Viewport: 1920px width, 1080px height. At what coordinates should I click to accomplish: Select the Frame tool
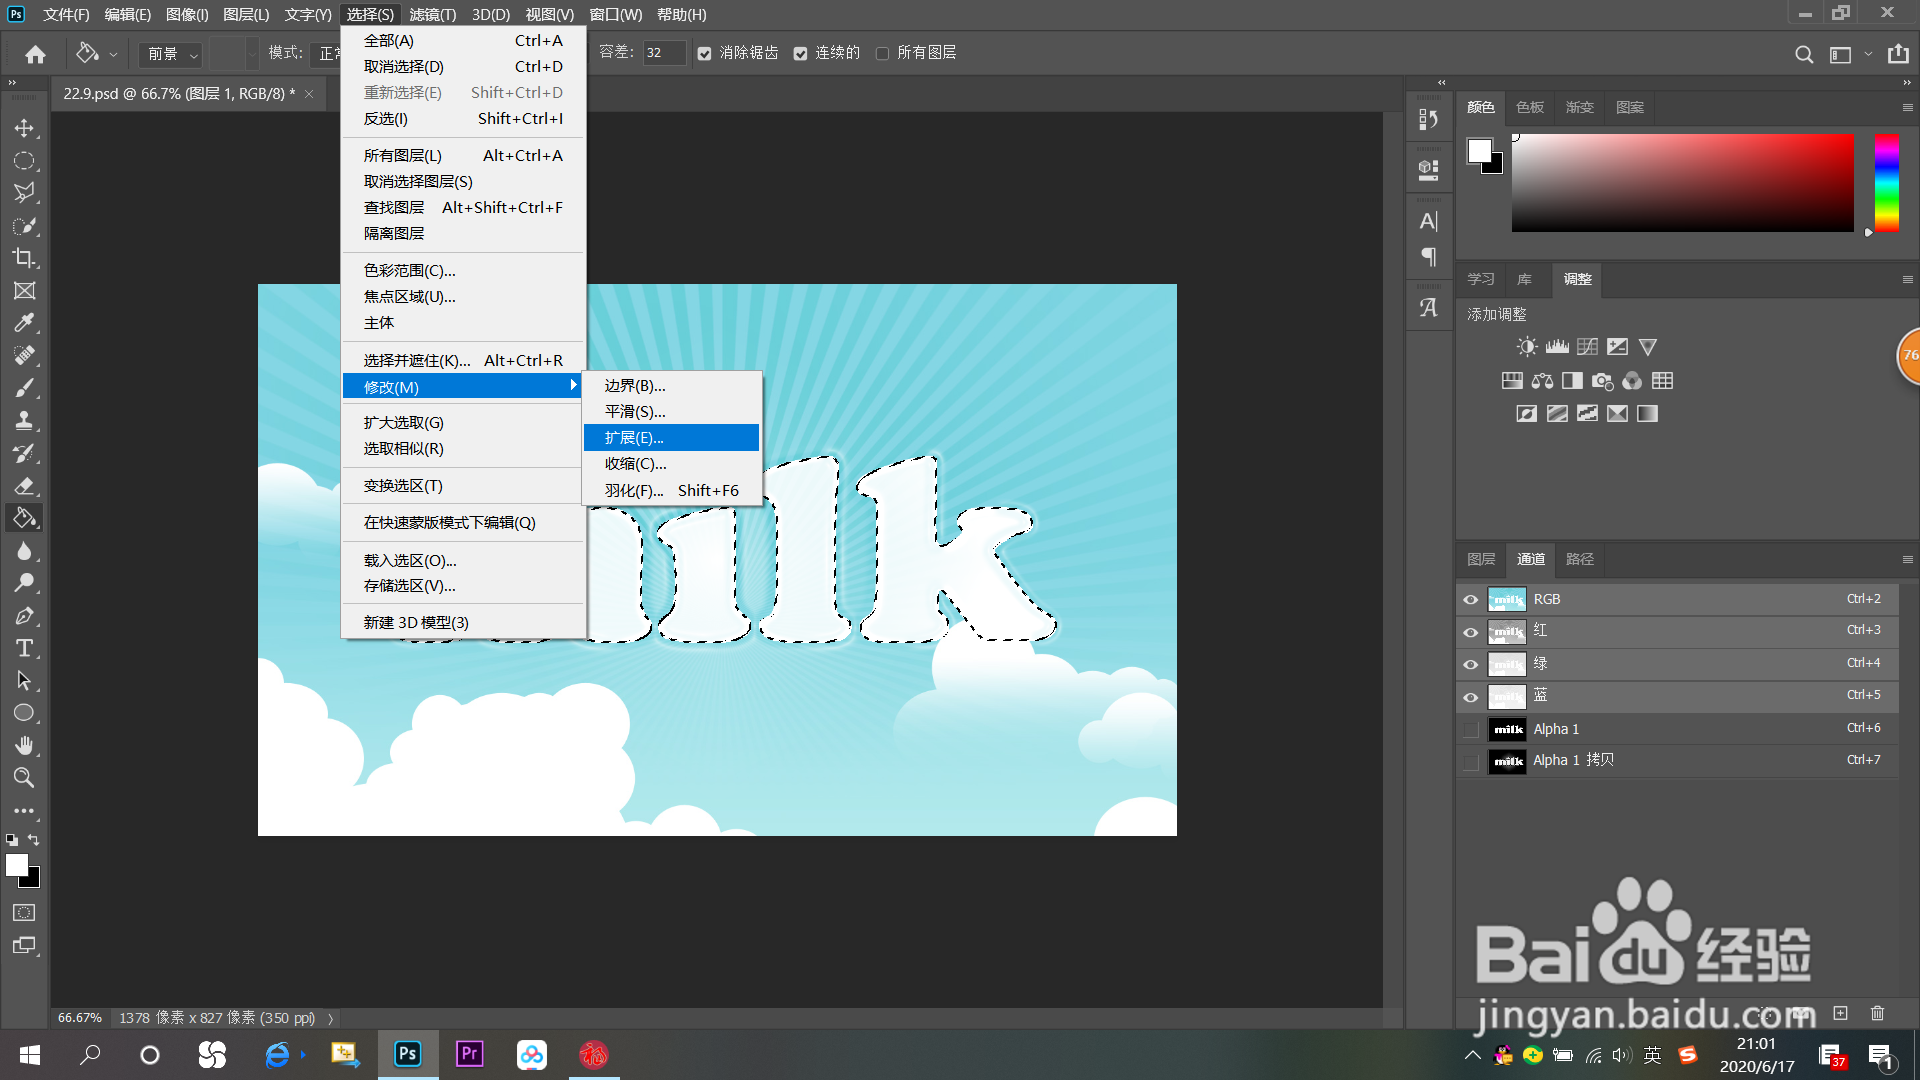(24, 290)
